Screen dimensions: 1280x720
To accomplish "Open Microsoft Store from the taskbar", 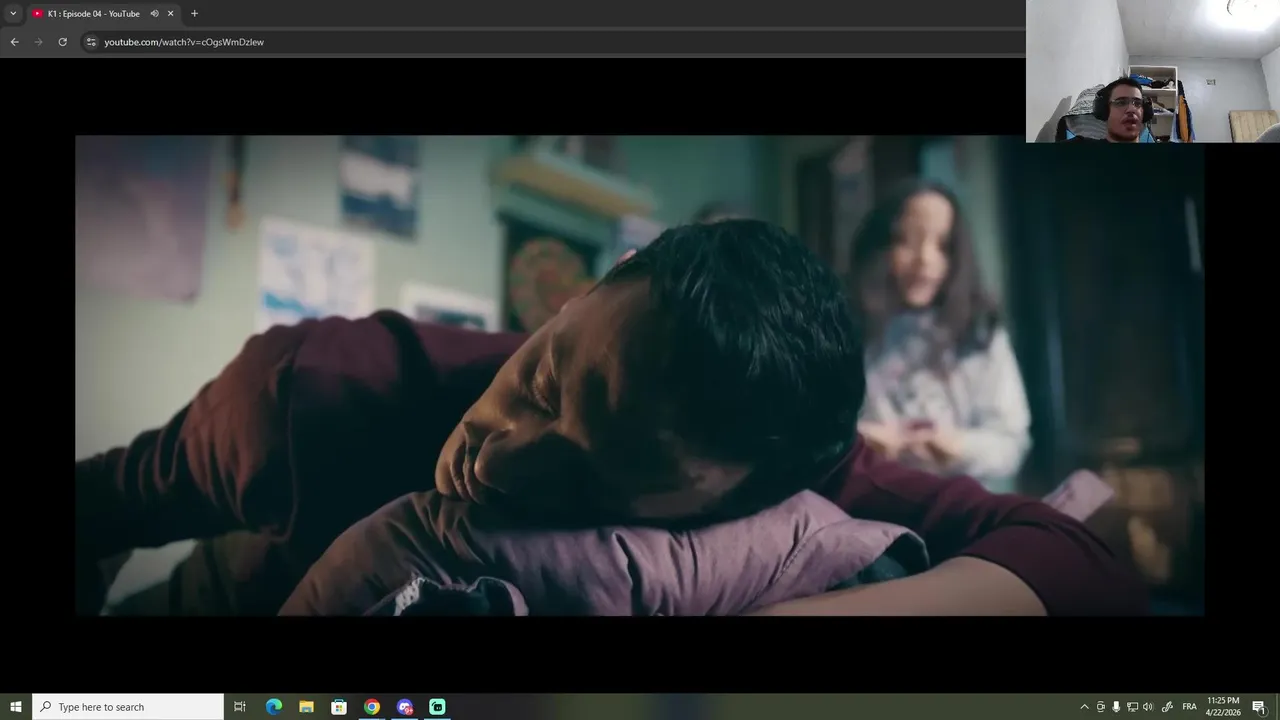I will click(339, 707).
